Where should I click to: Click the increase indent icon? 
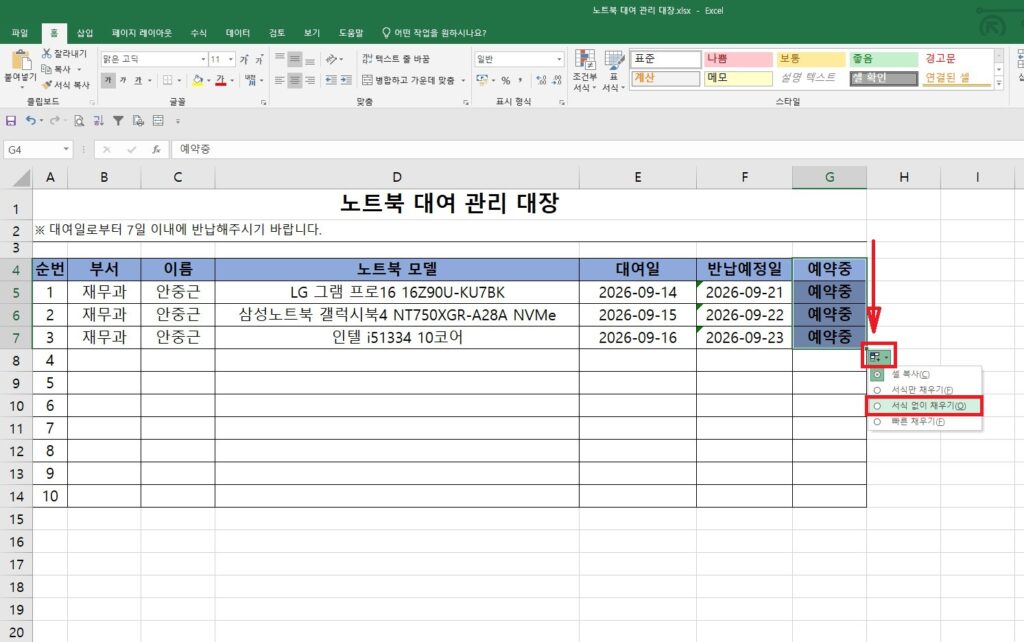[346, 80]
